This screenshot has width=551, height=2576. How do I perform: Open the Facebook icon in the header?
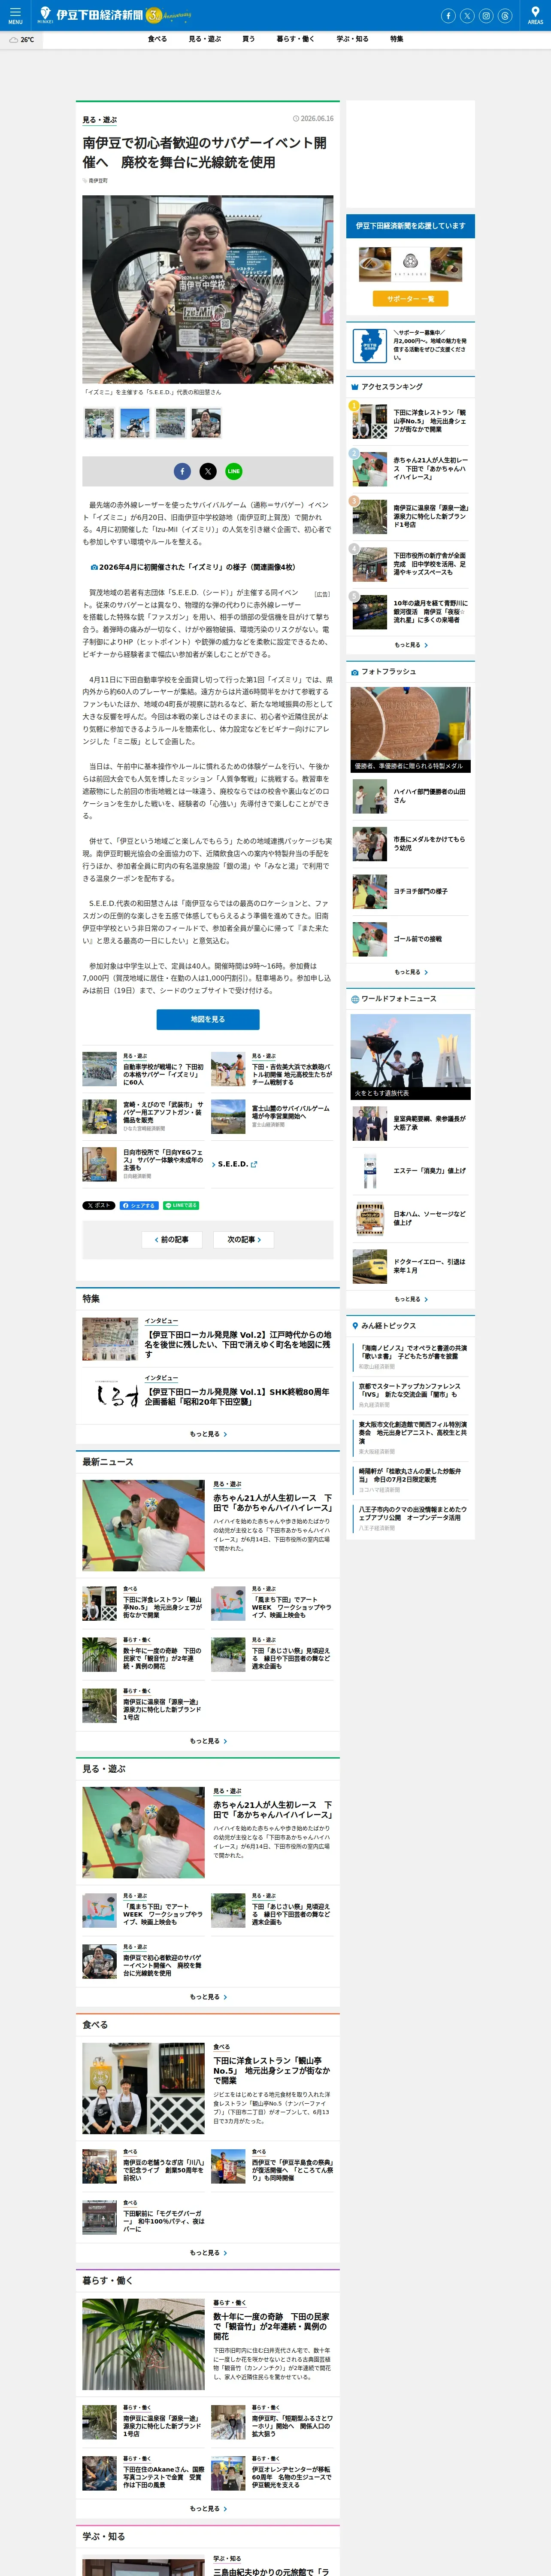448,16
